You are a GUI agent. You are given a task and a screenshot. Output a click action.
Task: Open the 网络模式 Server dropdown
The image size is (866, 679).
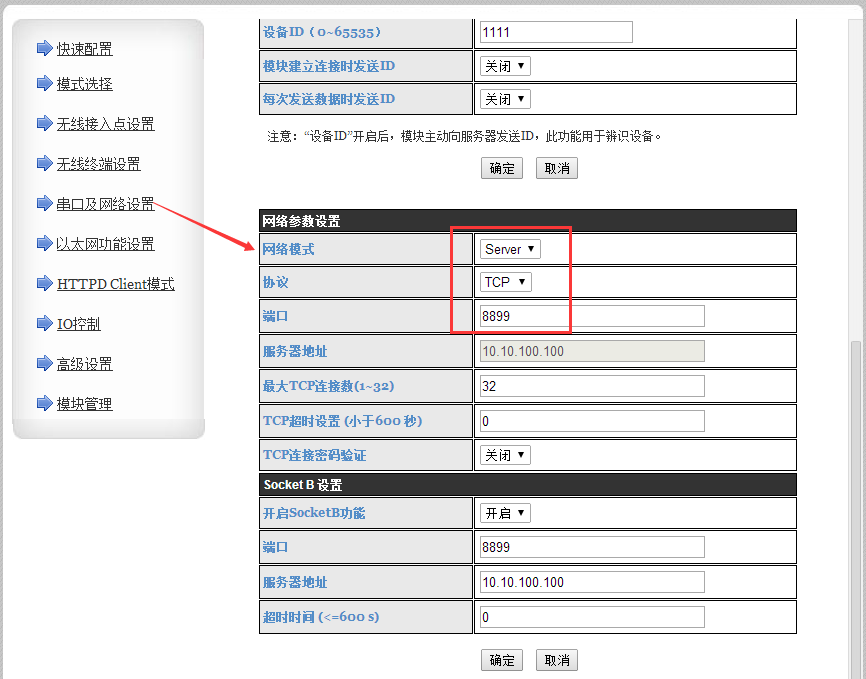(510, 249)
